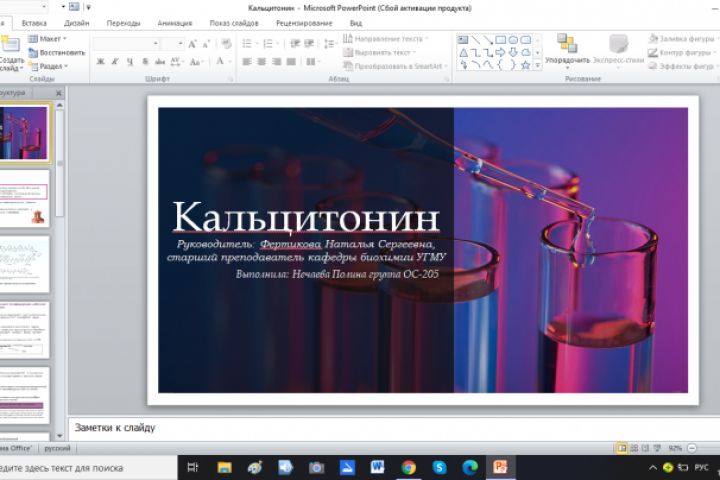Switch to the Рецензирование tab
Screen dimensions: 720x480
point(304,23)
